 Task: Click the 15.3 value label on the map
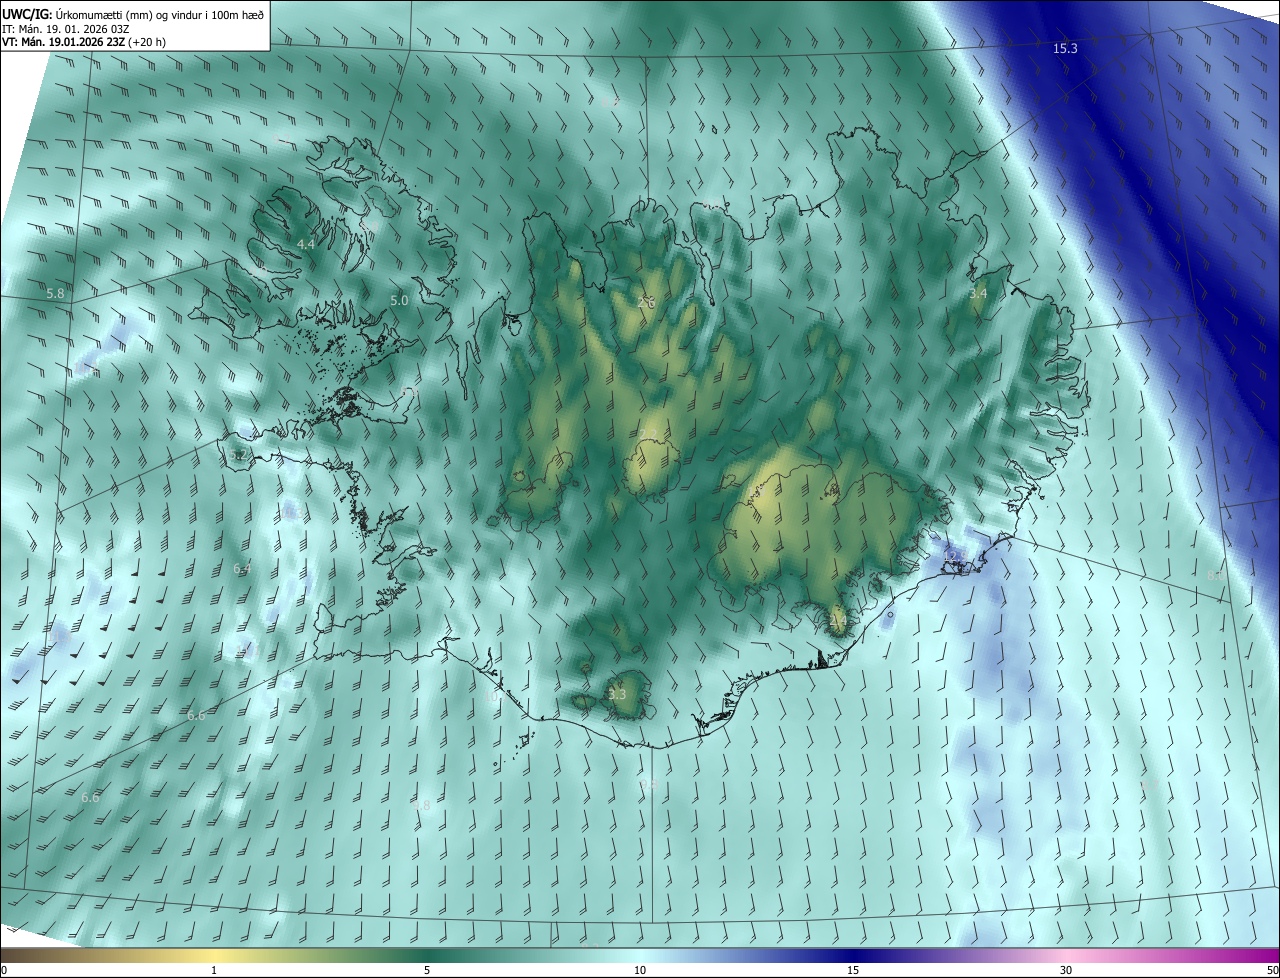[x=1066, y=48]
